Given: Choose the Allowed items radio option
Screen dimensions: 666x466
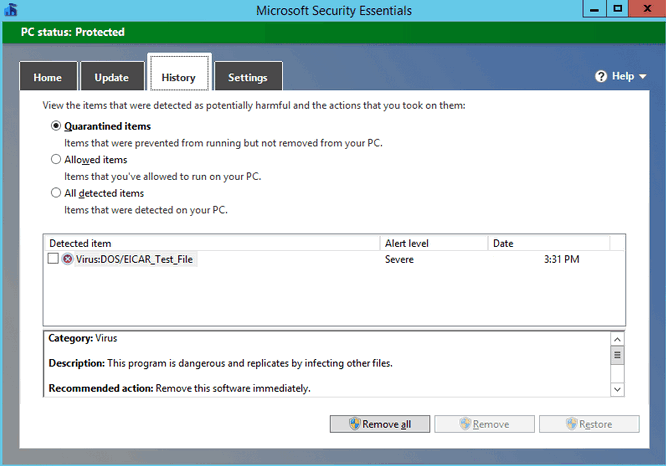Looking at the screenshot, I should (x=56, y=159).
